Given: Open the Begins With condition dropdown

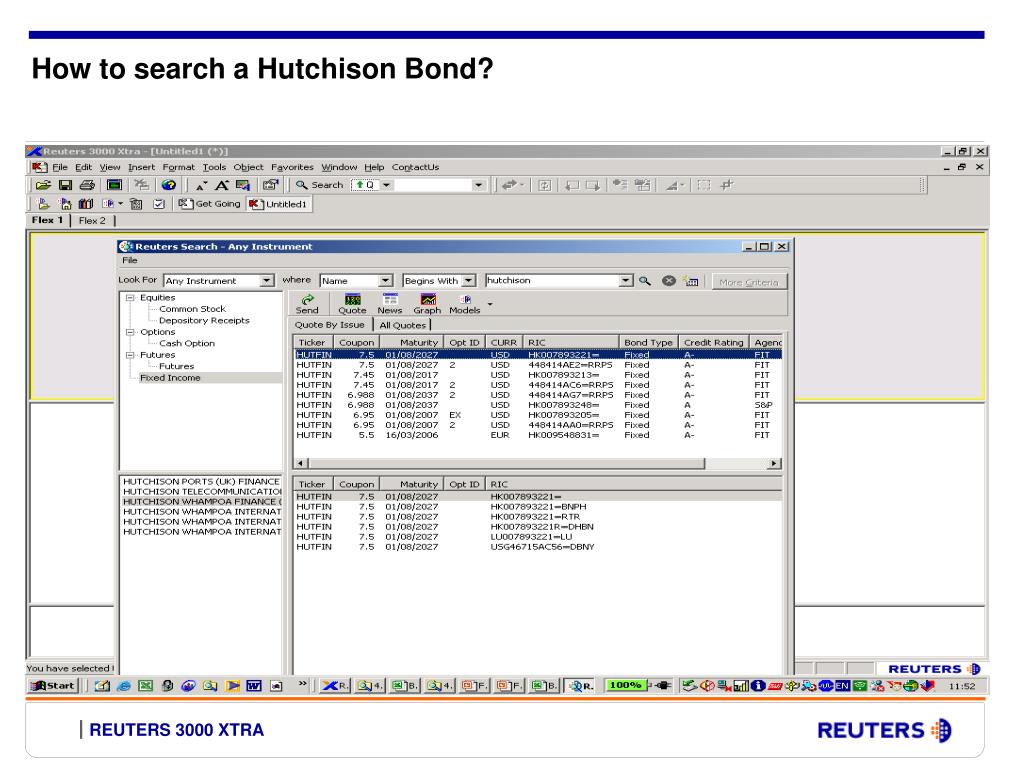Looking at the screenshot, I should (x=468, y=281).
